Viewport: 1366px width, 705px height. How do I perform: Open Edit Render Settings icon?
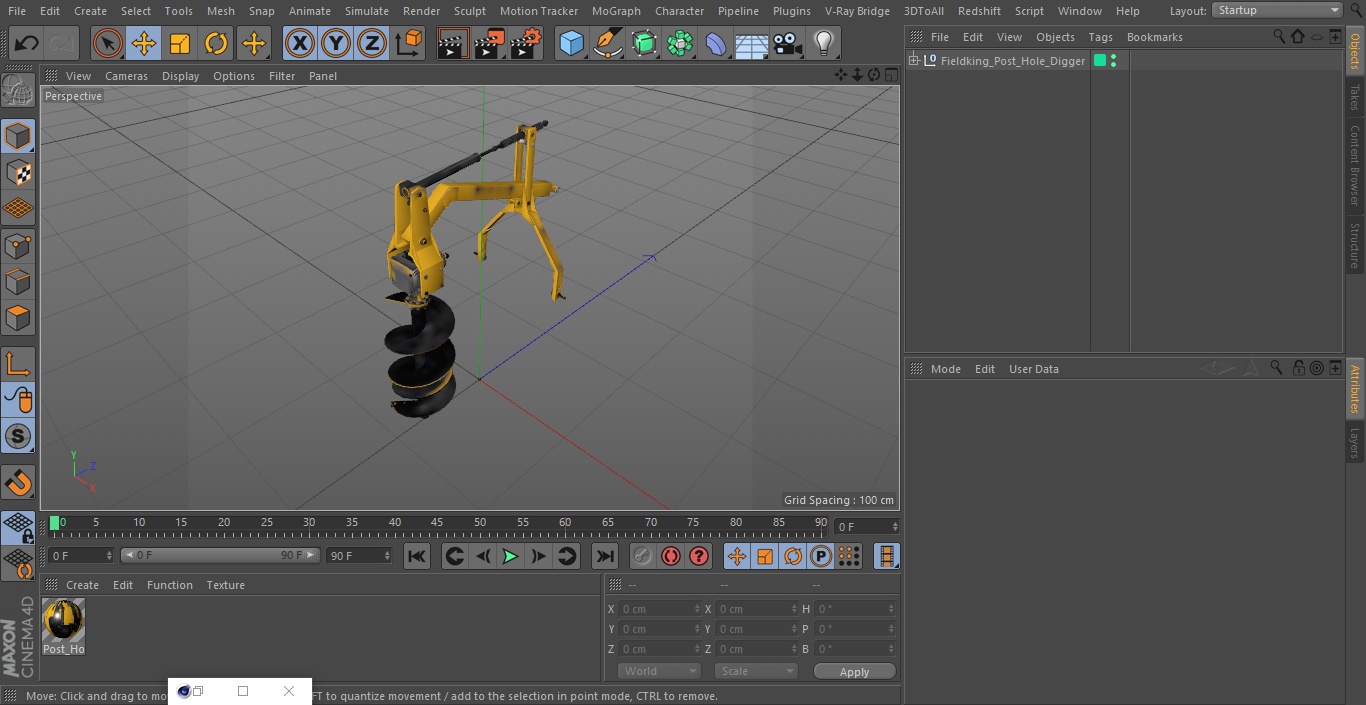tap(526, 43)
